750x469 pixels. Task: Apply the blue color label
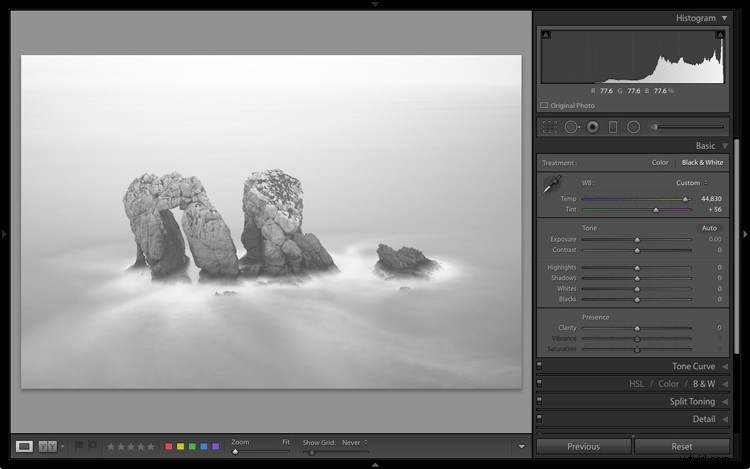204,447
